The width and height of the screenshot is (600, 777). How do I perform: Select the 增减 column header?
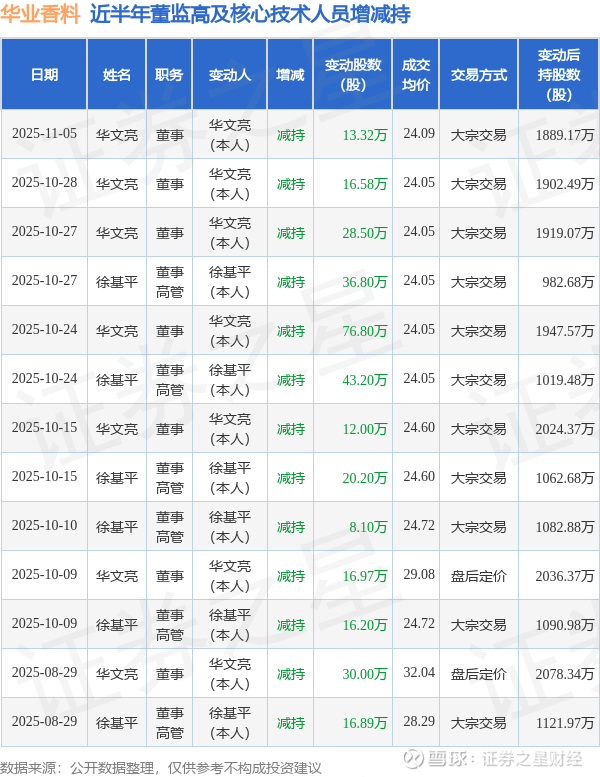[x=290, y=75]
